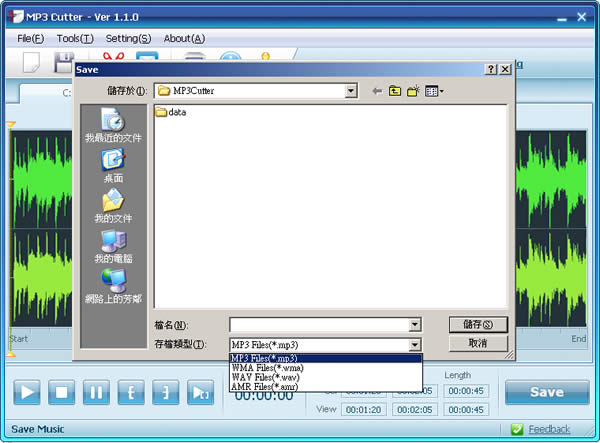This screenshot has width=600, height=443.
Task: Open My Documents (我的文件) in the places bar
Action: (x=113, y=206)
